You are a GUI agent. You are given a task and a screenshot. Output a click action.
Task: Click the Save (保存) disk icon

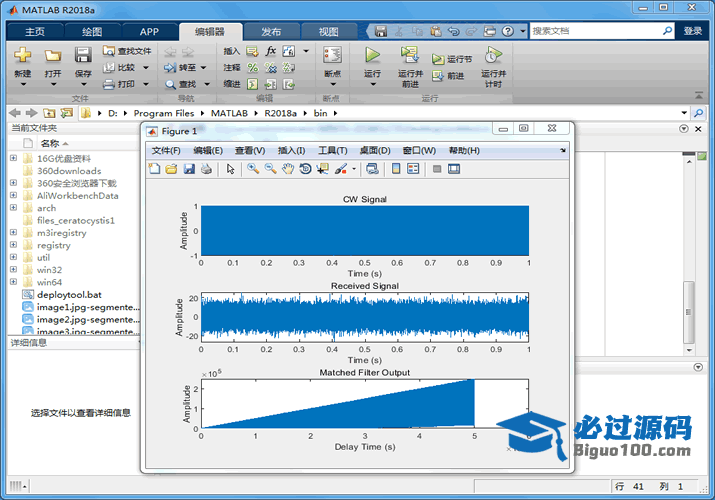coord(83,55)
